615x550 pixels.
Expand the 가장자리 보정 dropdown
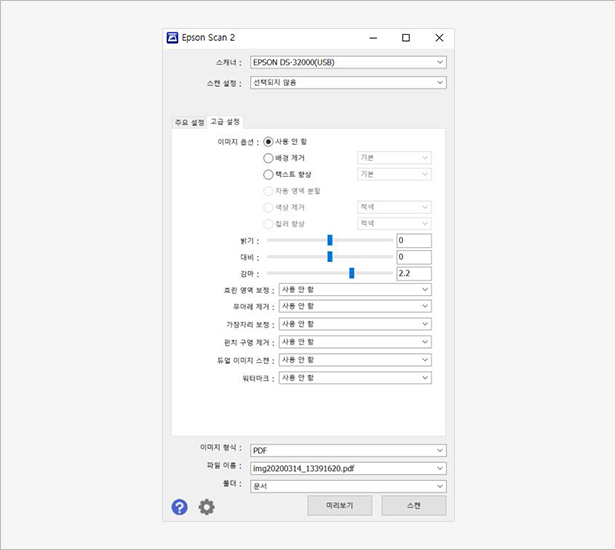pos(355,324)
